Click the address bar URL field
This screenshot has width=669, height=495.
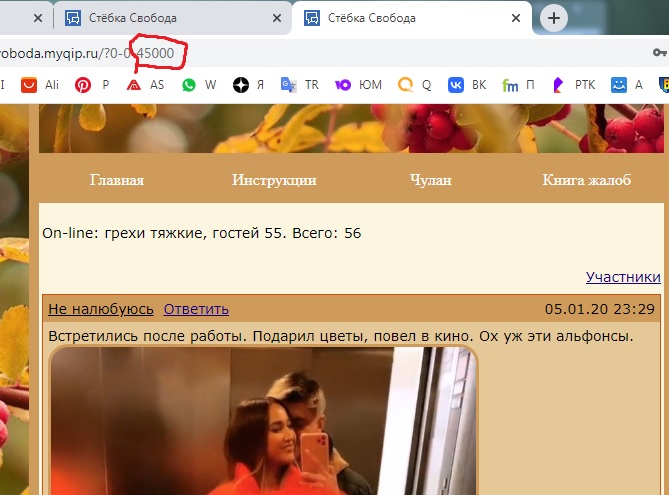coord(324,53)
